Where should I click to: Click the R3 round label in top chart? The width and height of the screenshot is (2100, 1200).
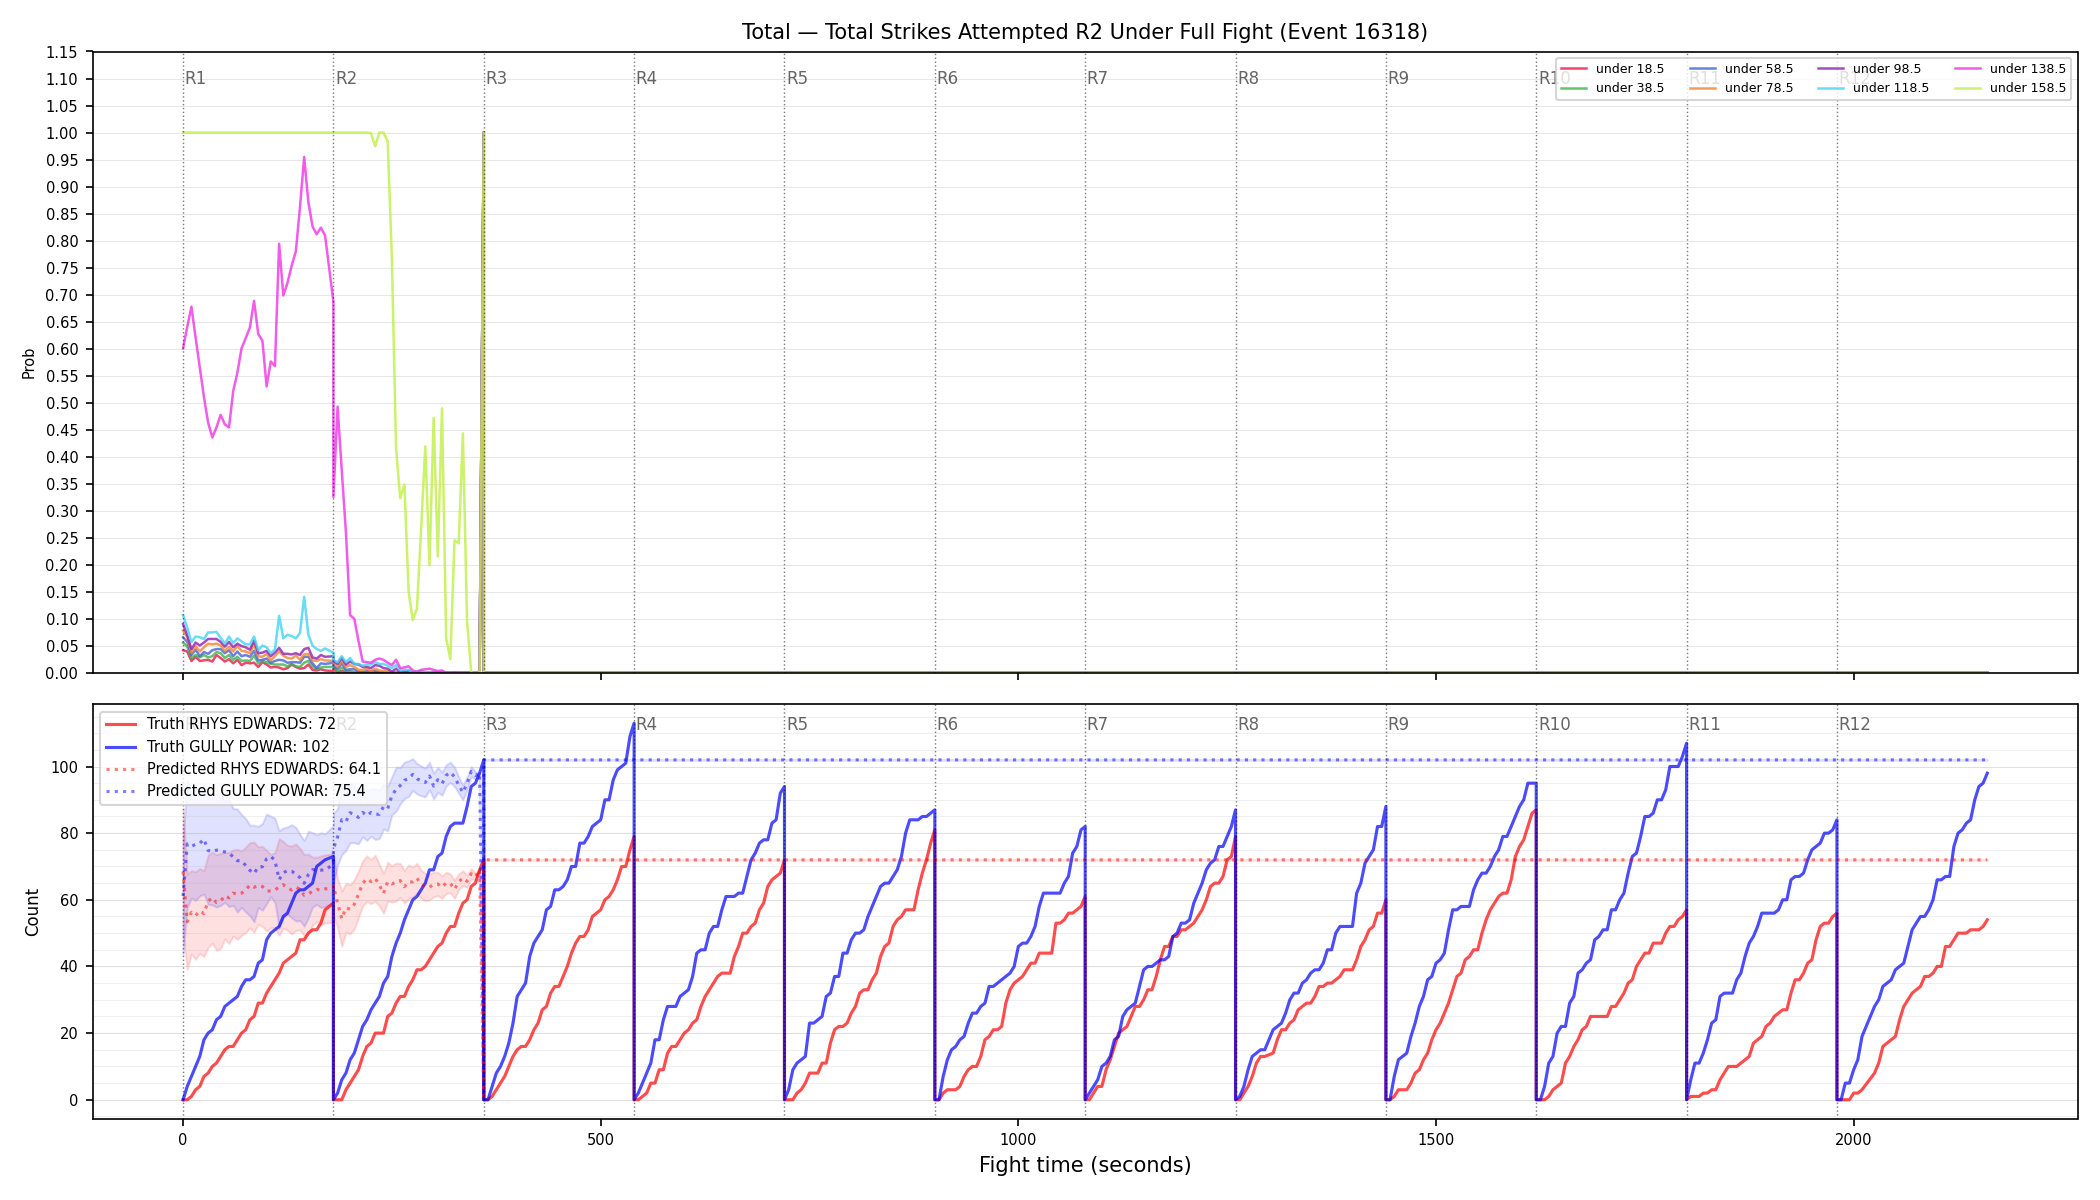[496, 78]
